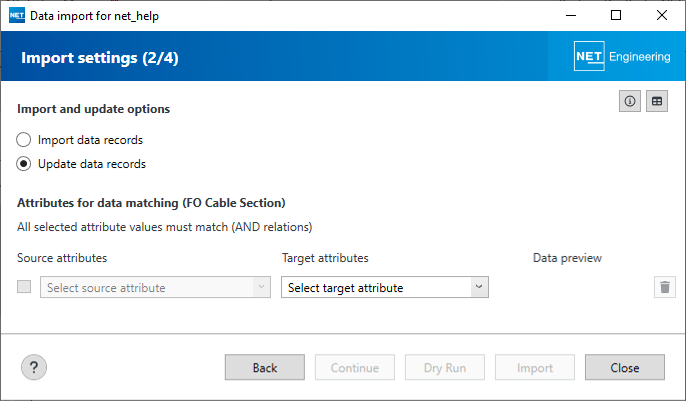This screenshot has height=401, width=686.
Task: Click the Dry Run button
Action: coord(445,367)
